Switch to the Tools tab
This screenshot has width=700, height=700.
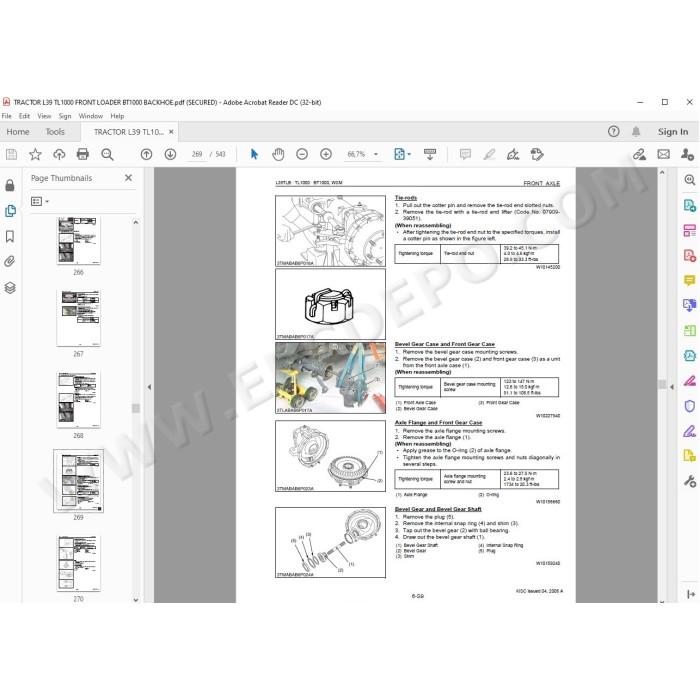[55, 132]
